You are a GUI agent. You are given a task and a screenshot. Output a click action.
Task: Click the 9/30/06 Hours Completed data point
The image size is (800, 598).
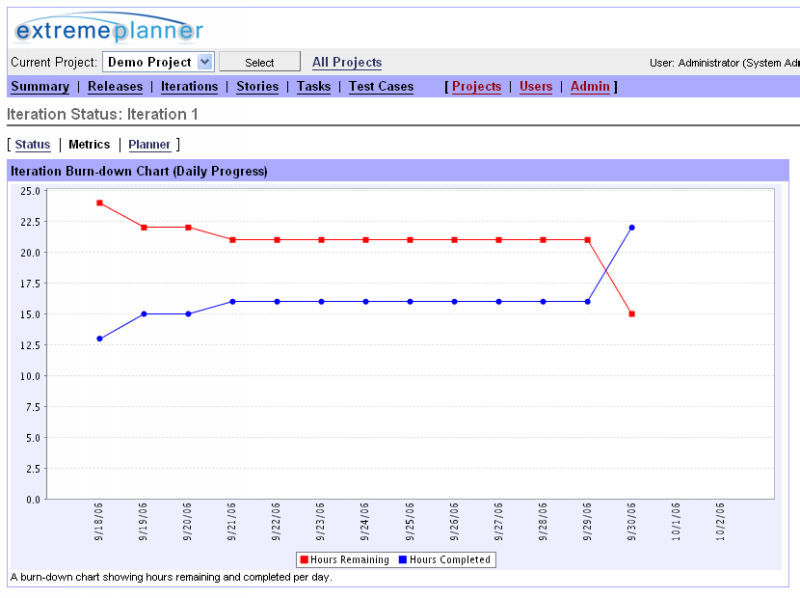(x=632, y=228)
